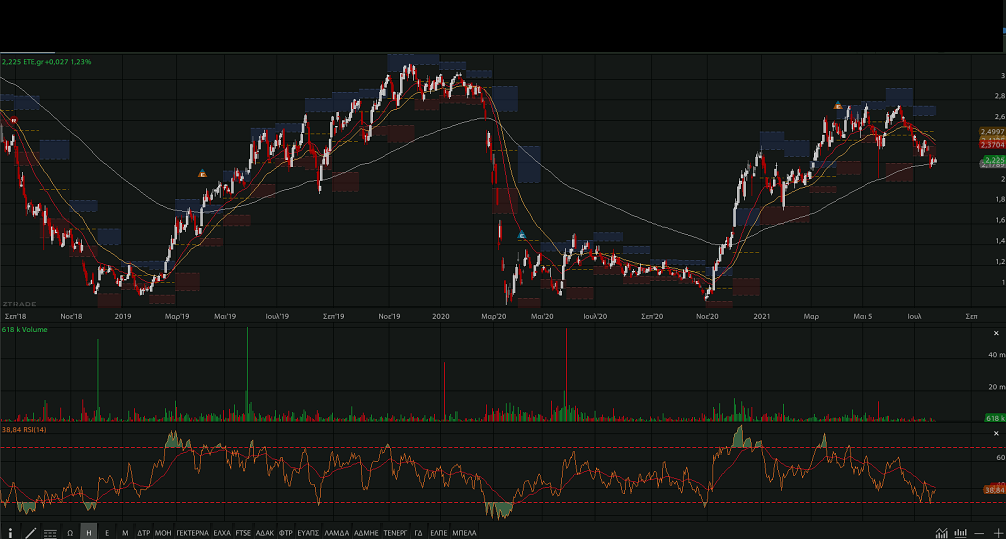Click the info (i) icon
The image size is (1006, 539).
[x=10, y=533]
